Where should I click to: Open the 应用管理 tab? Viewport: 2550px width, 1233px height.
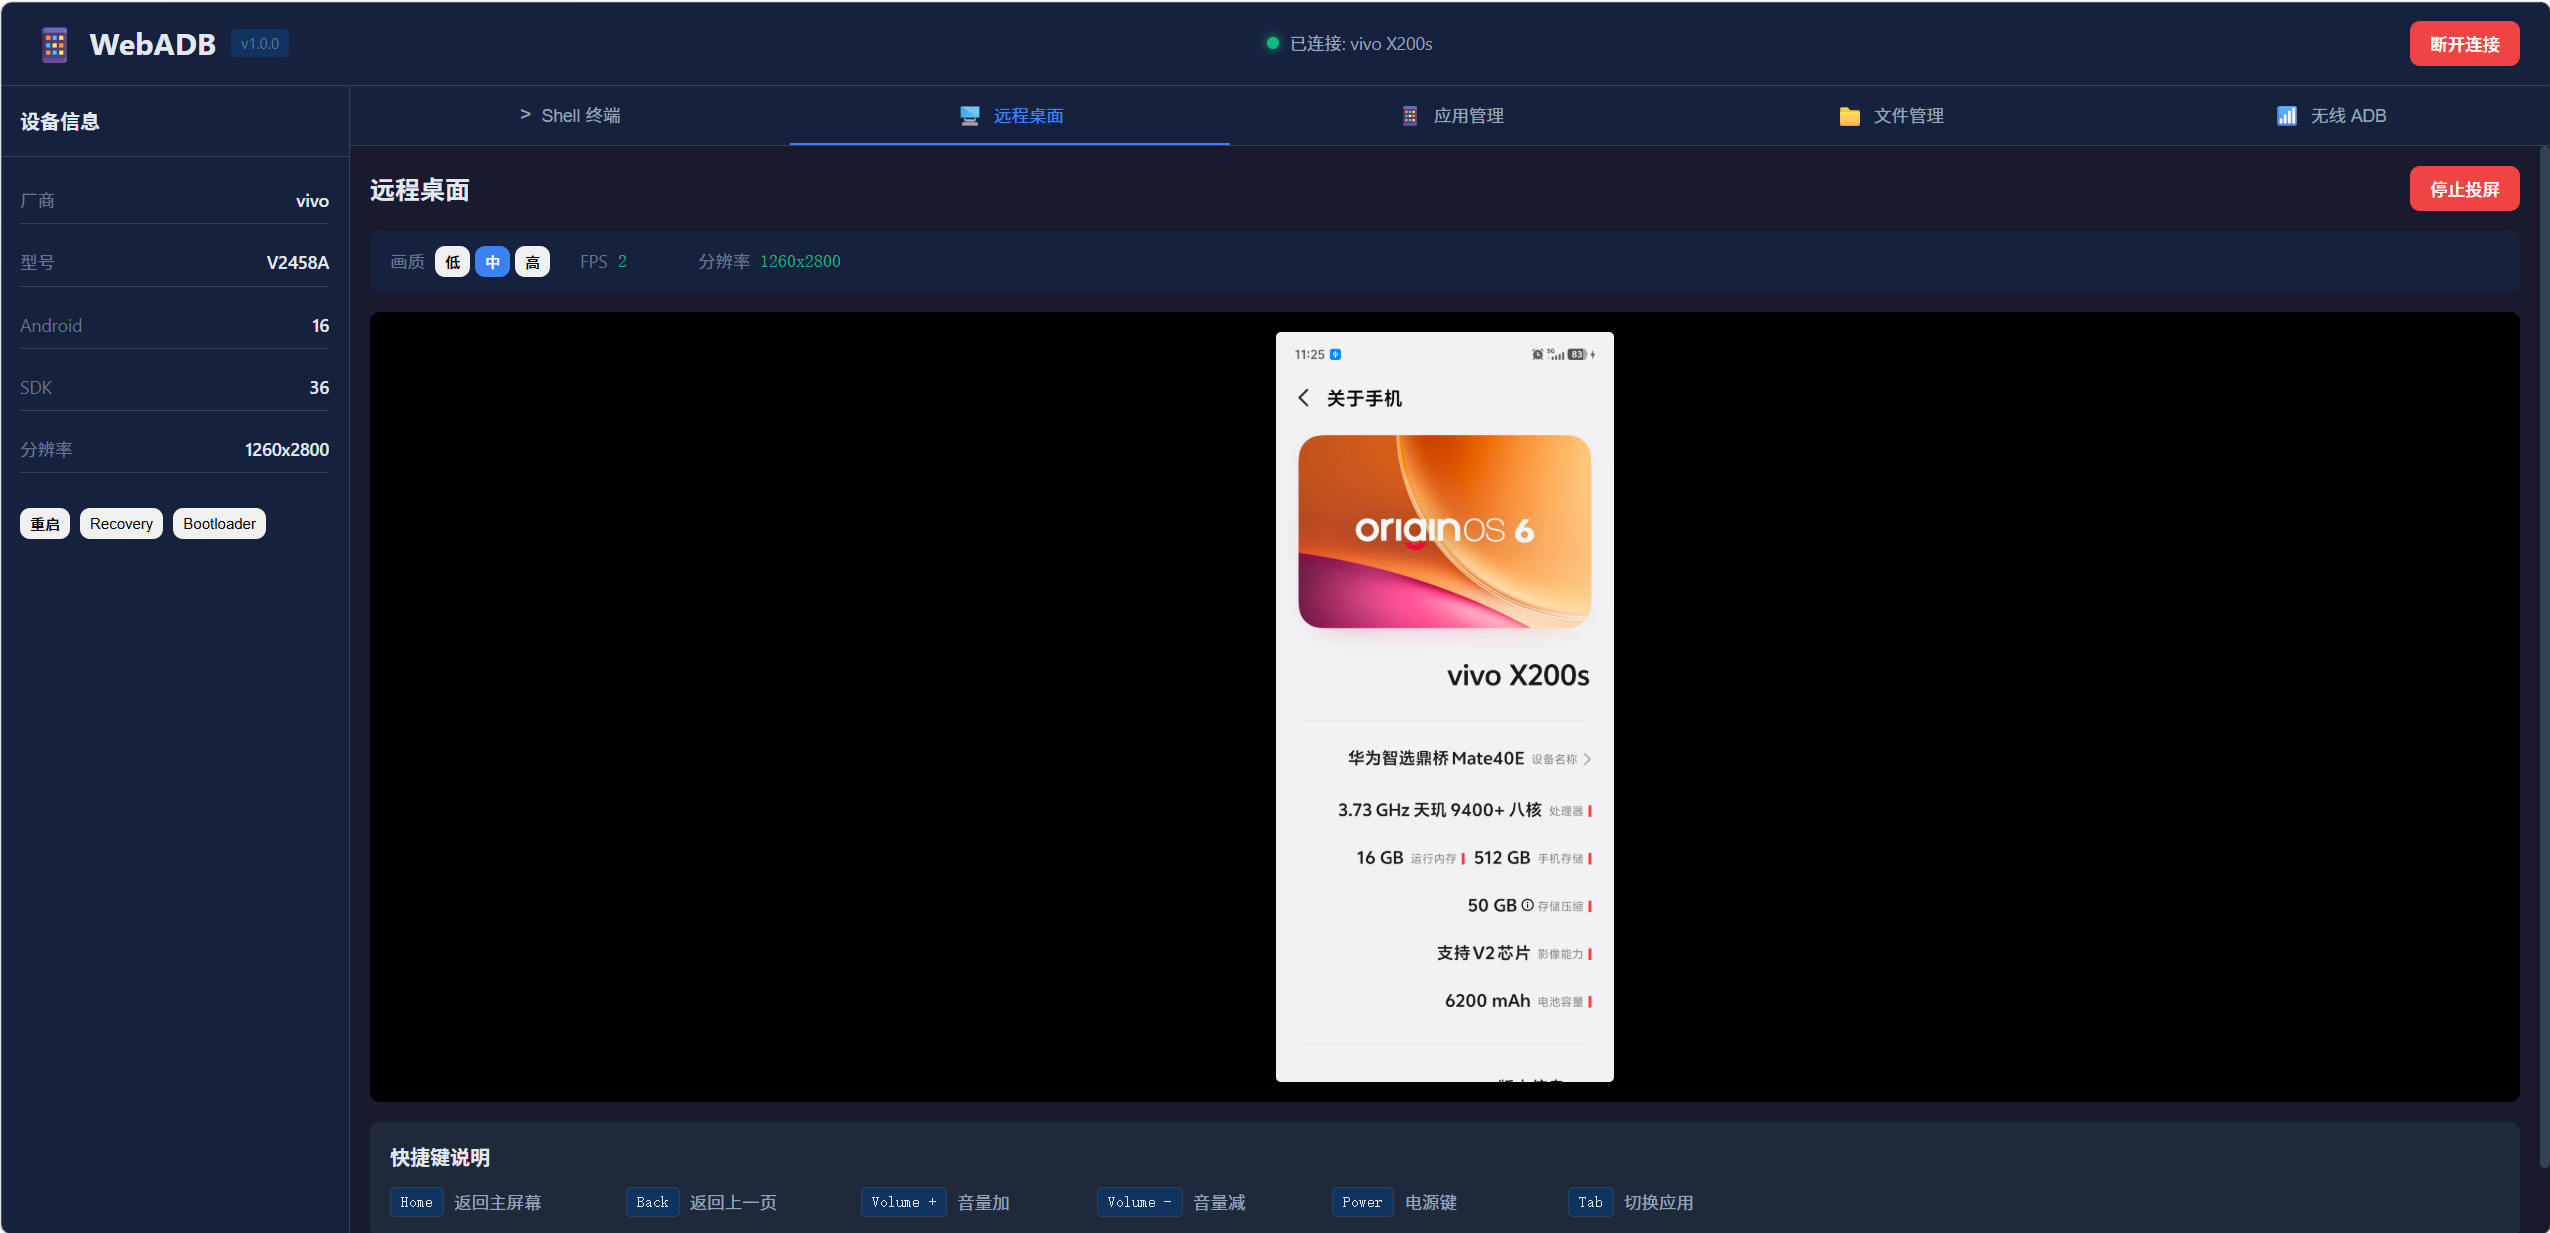(x=1450, y=115)
